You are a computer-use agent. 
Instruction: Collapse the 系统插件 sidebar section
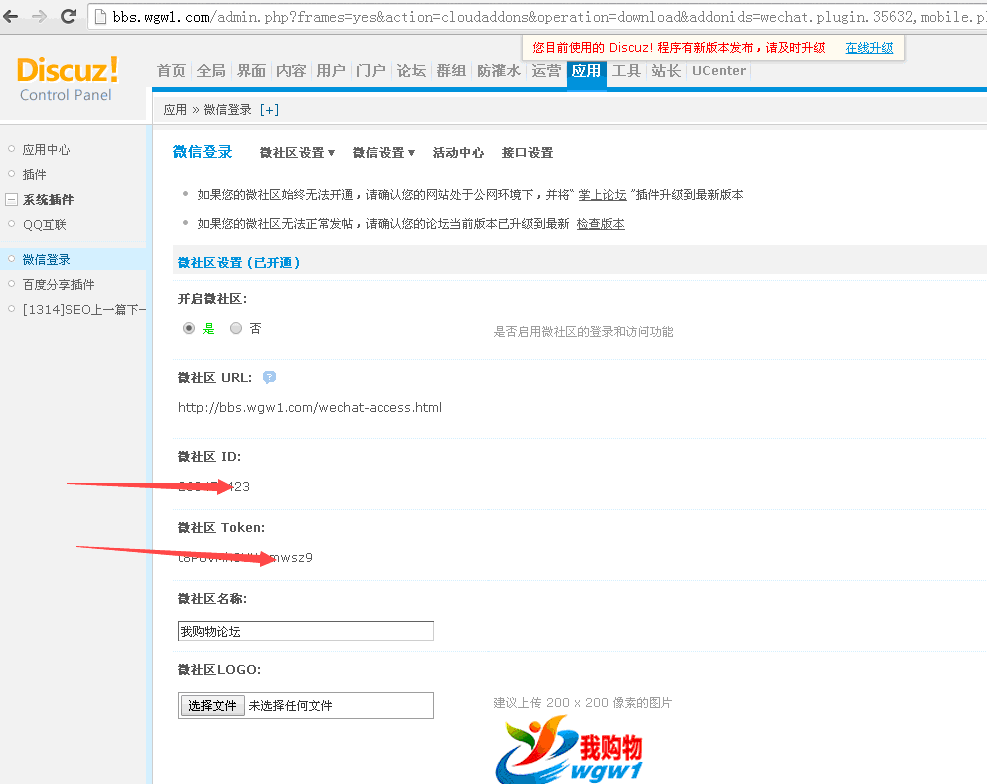(11, 200)
